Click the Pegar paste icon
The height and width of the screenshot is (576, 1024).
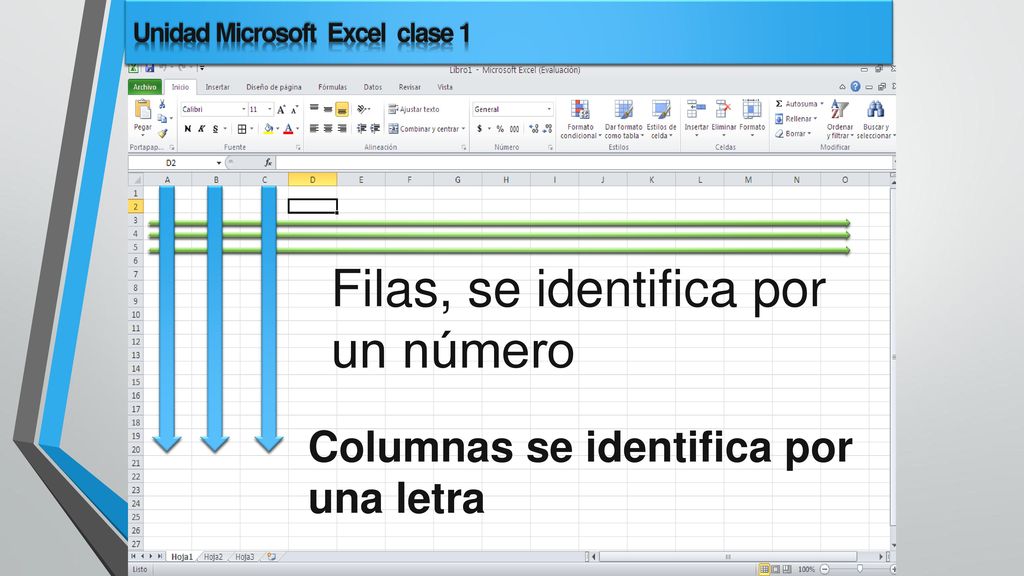click(x=142, y=109)
